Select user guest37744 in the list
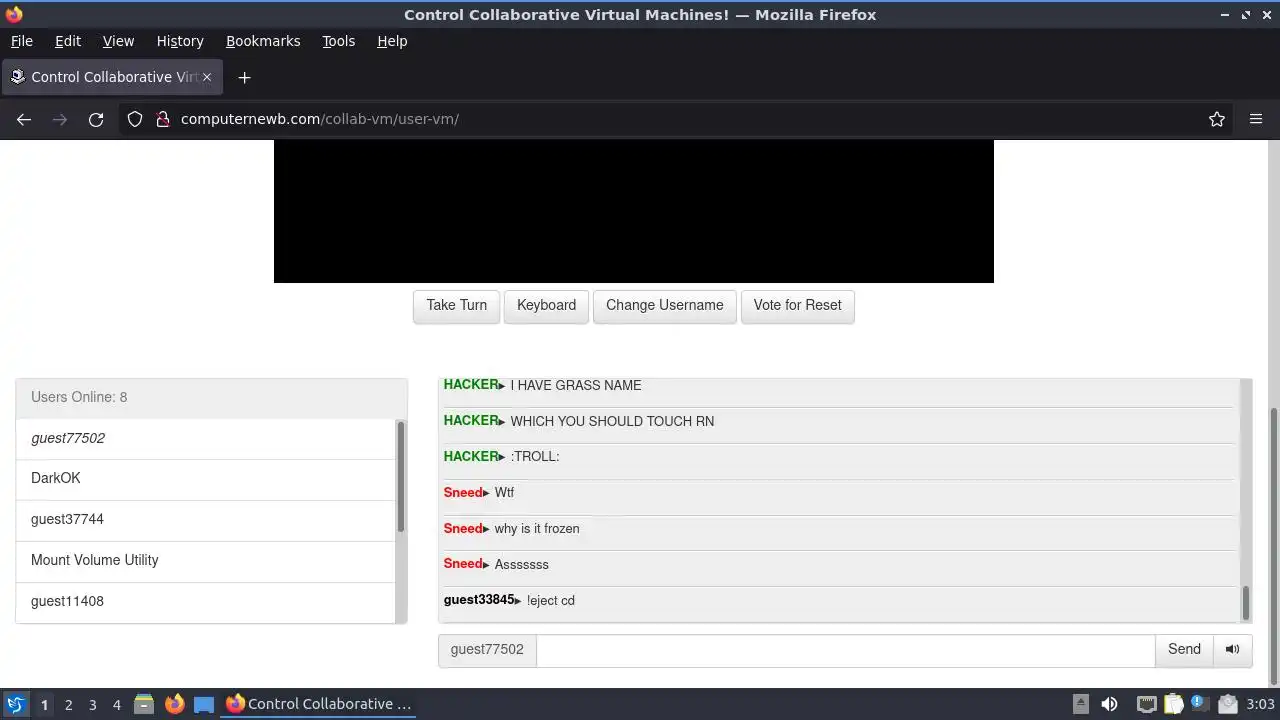The height and width of the screenshot is (720, 1280). pos(206,520)
